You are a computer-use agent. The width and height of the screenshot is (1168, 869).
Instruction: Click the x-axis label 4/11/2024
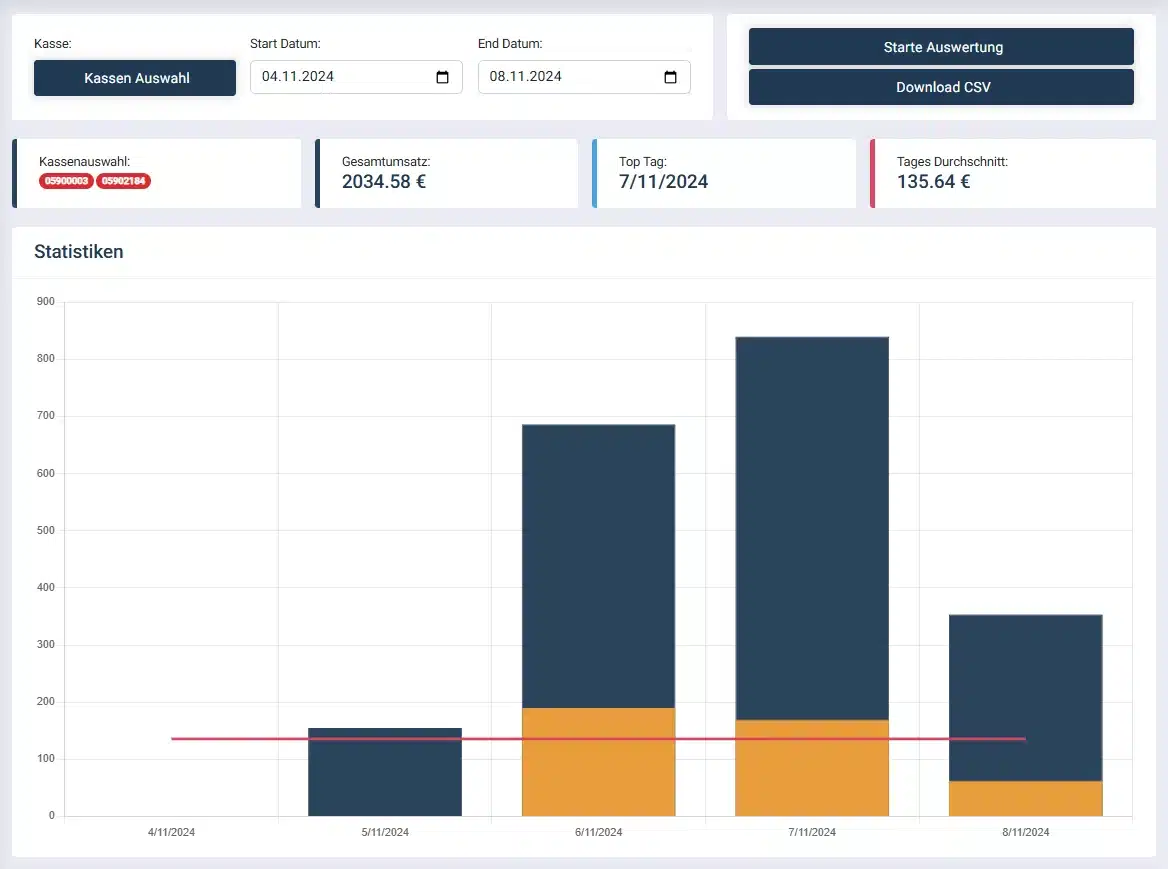pos(171,832)
